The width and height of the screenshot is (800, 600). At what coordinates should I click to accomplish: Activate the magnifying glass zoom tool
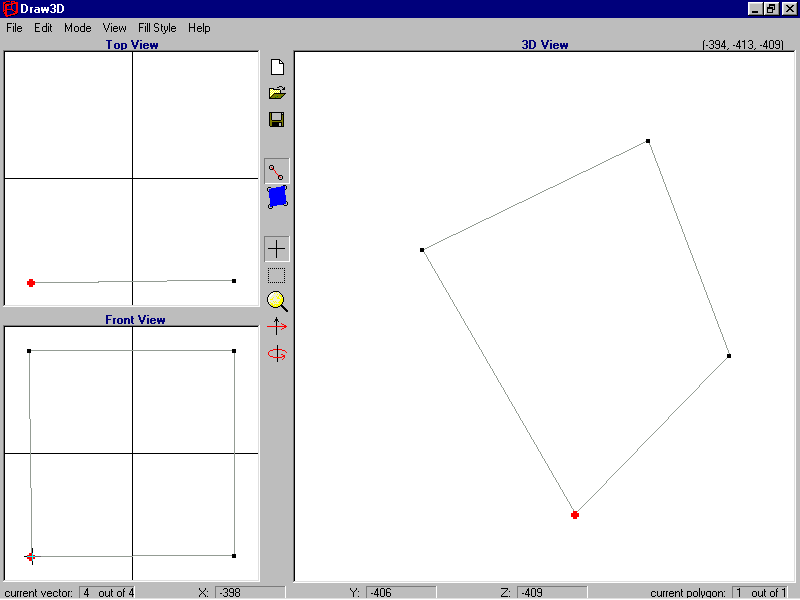[277, 301]
